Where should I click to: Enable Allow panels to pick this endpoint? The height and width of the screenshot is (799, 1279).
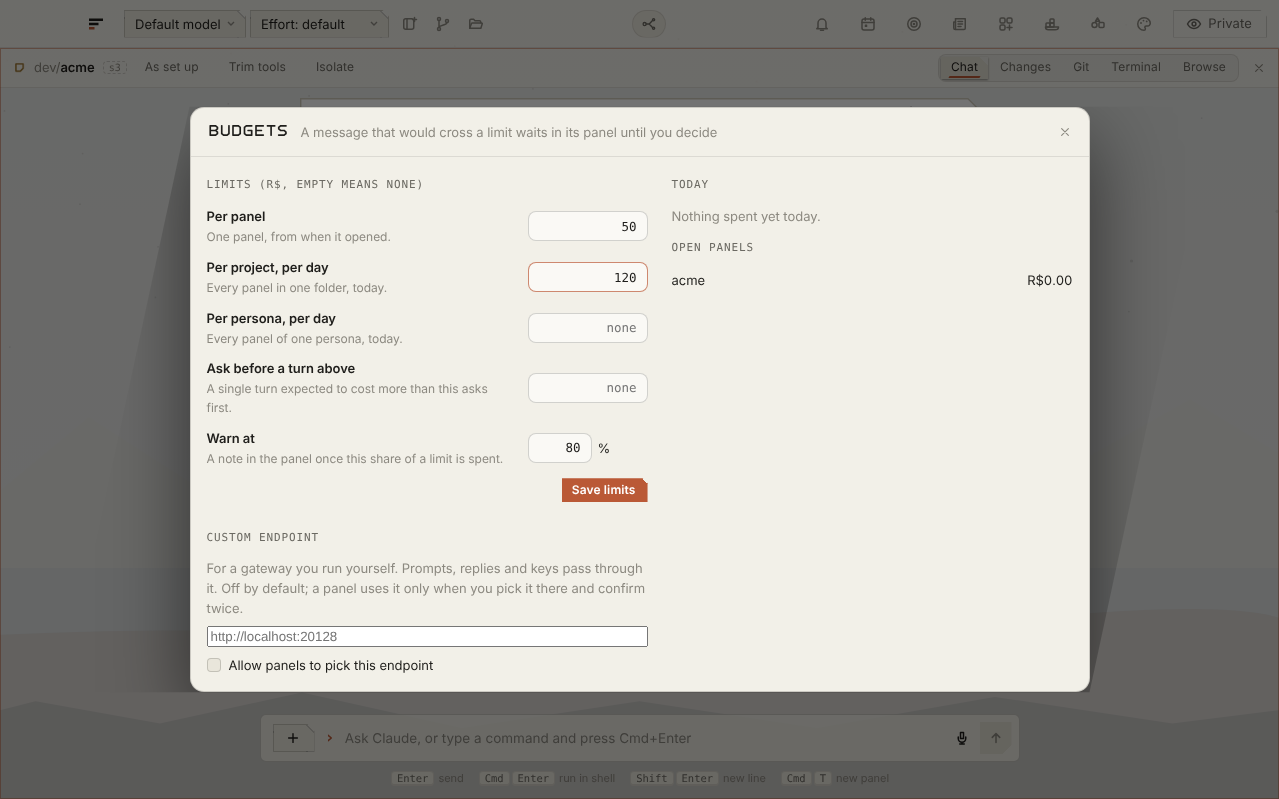pyautogui.click(x=214, y=665)
